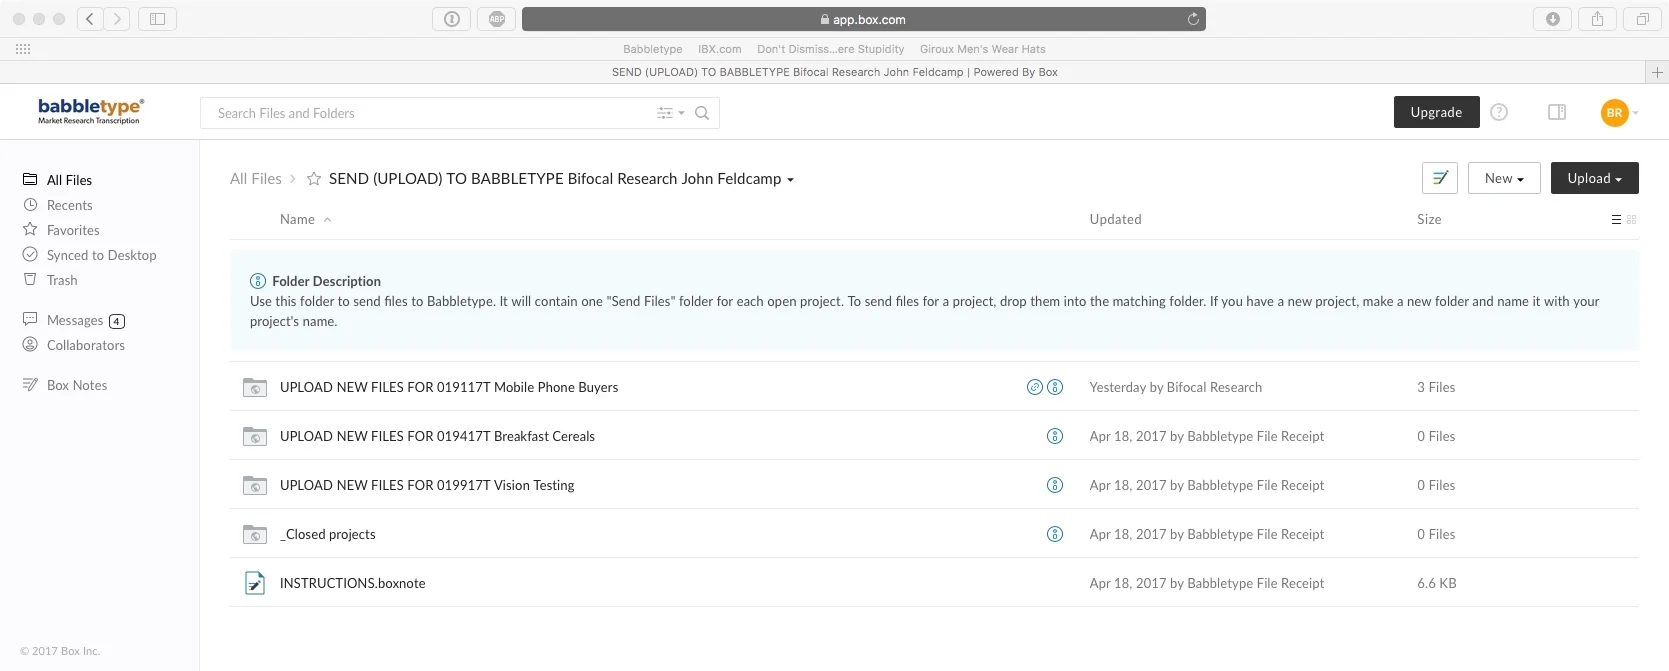Show all tabs overview icon

(1643, 19)
